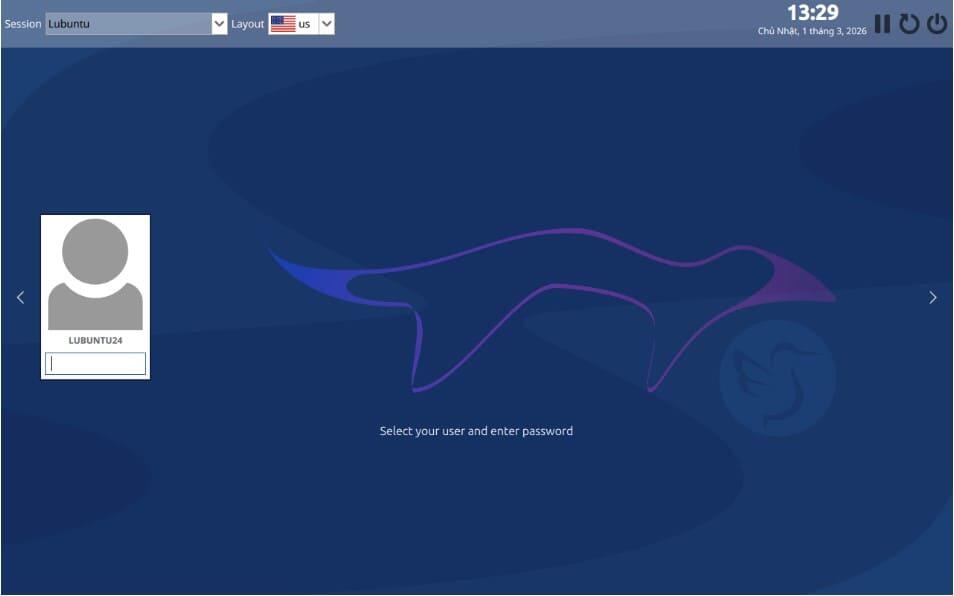Show the next user with the right chevron
This screenshot has width=954, height=596.
point(932,297)
